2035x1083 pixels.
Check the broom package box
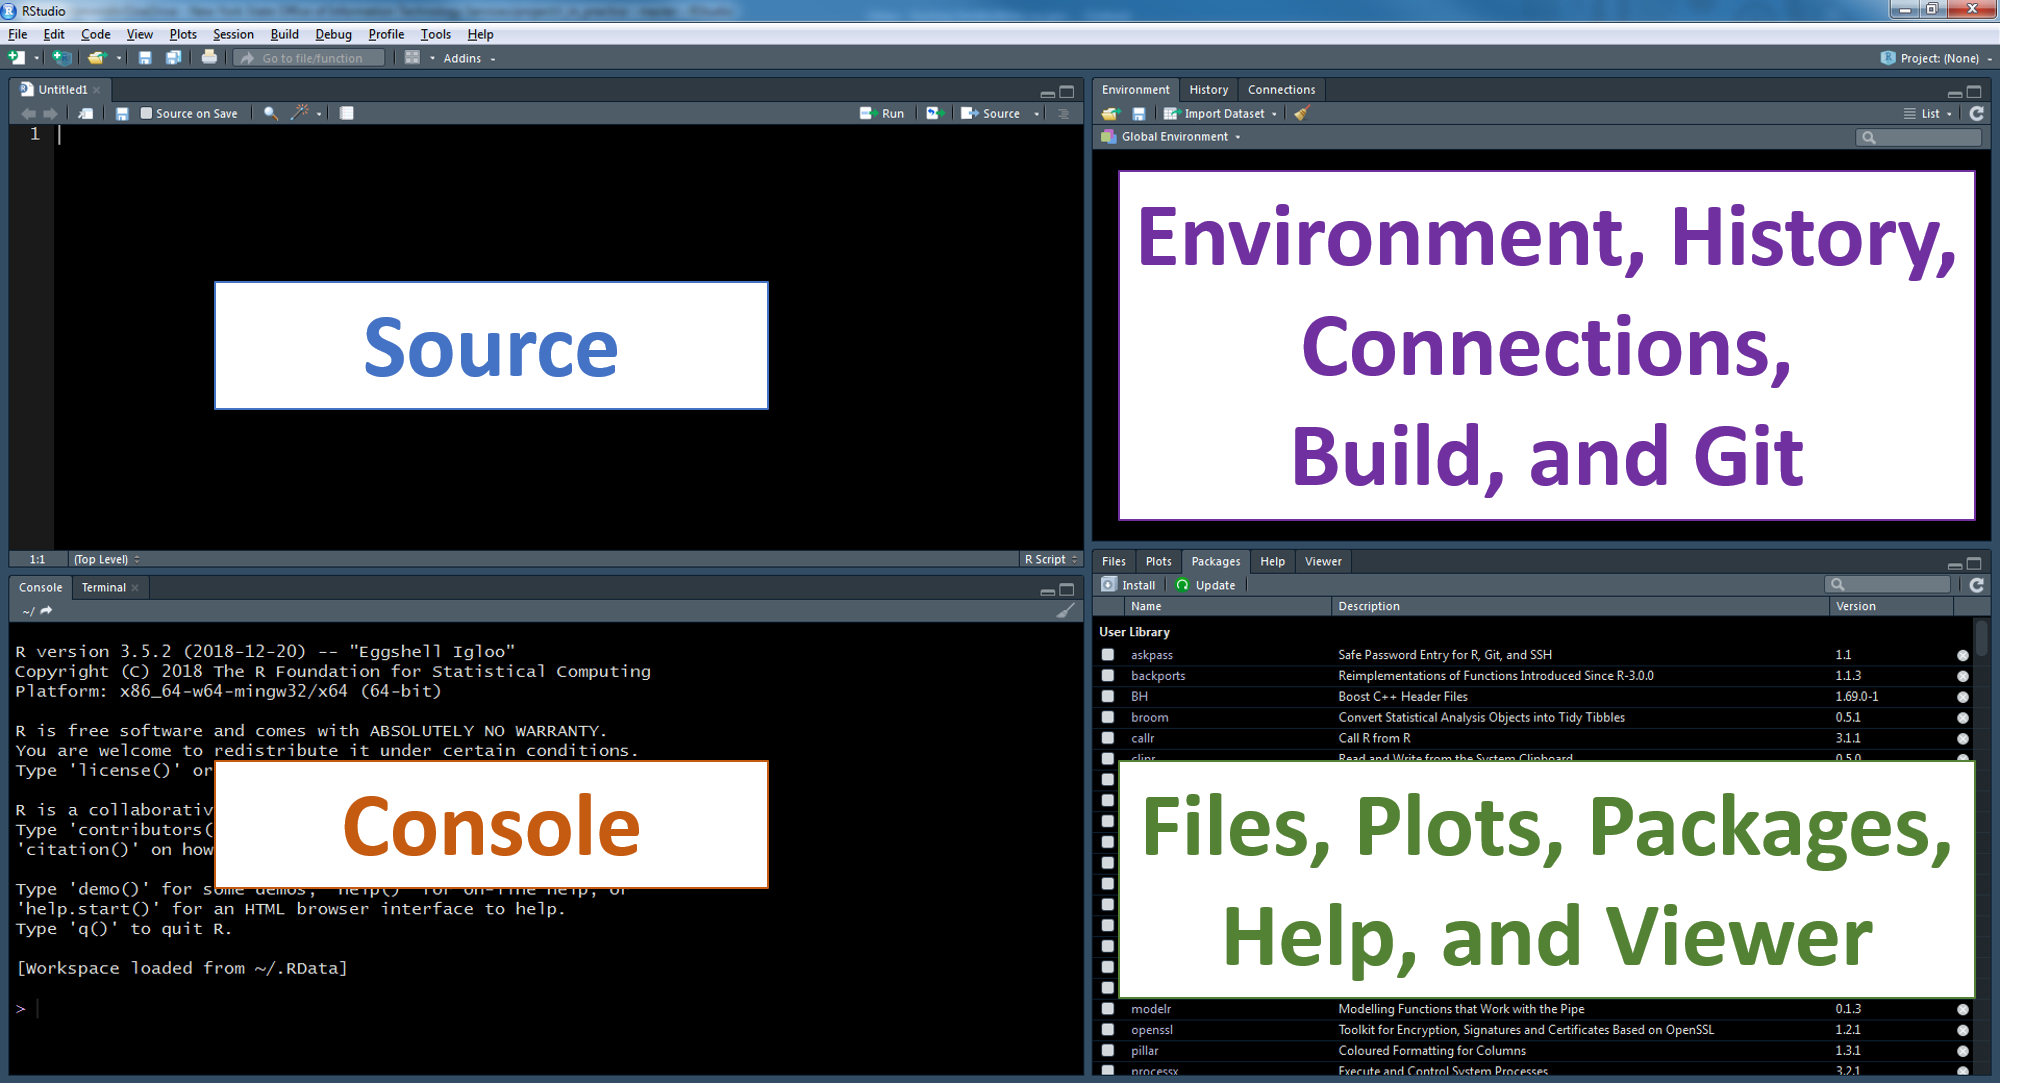point(1108,718)
